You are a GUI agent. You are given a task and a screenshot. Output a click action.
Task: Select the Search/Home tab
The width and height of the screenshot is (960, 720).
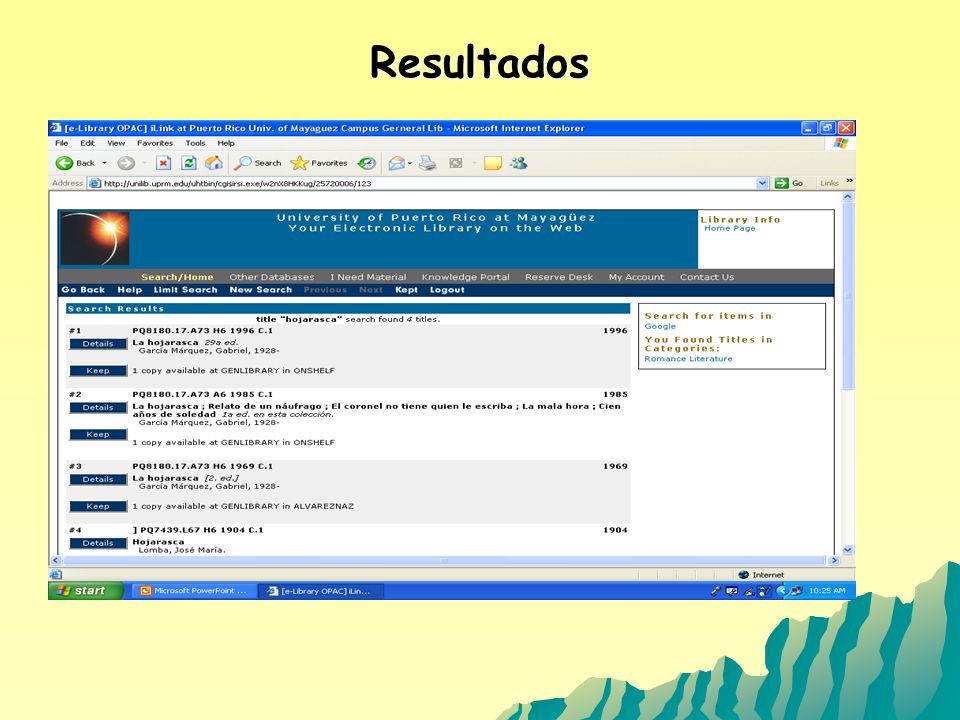(177, 277)
